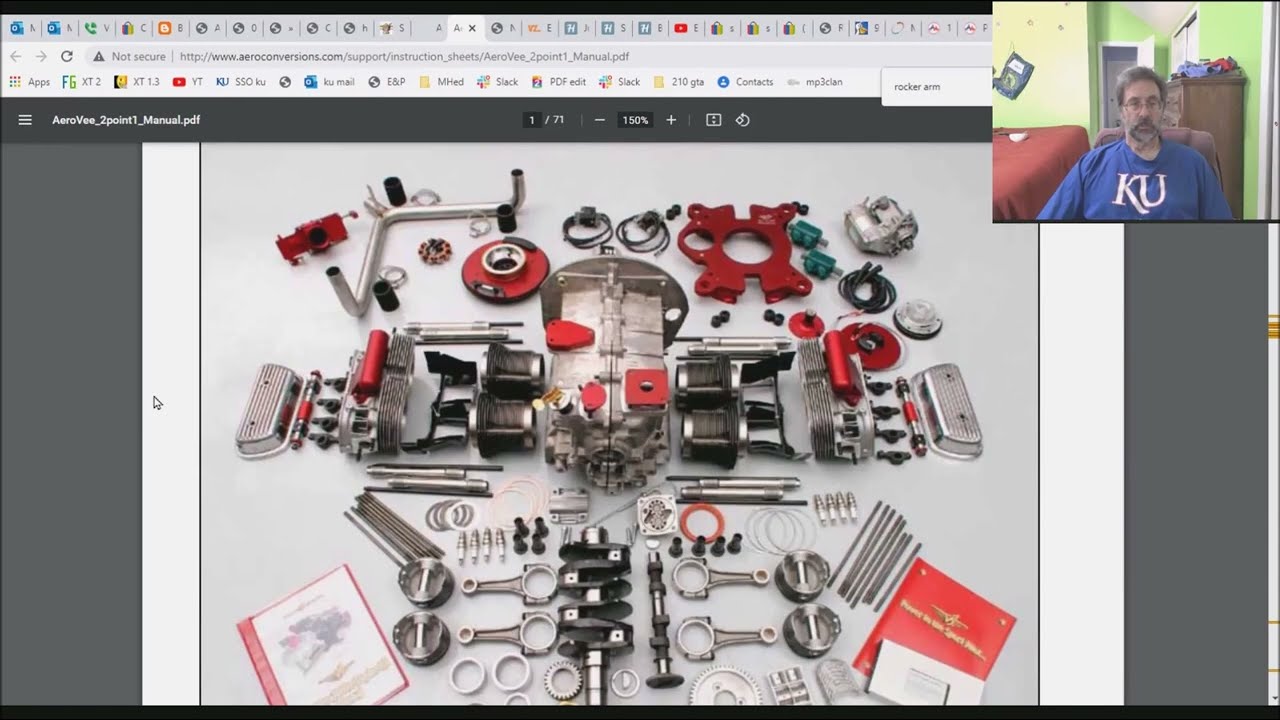1280x720 pixels.
Task: Go forward in browser history
Action: [x=41, y=57]
